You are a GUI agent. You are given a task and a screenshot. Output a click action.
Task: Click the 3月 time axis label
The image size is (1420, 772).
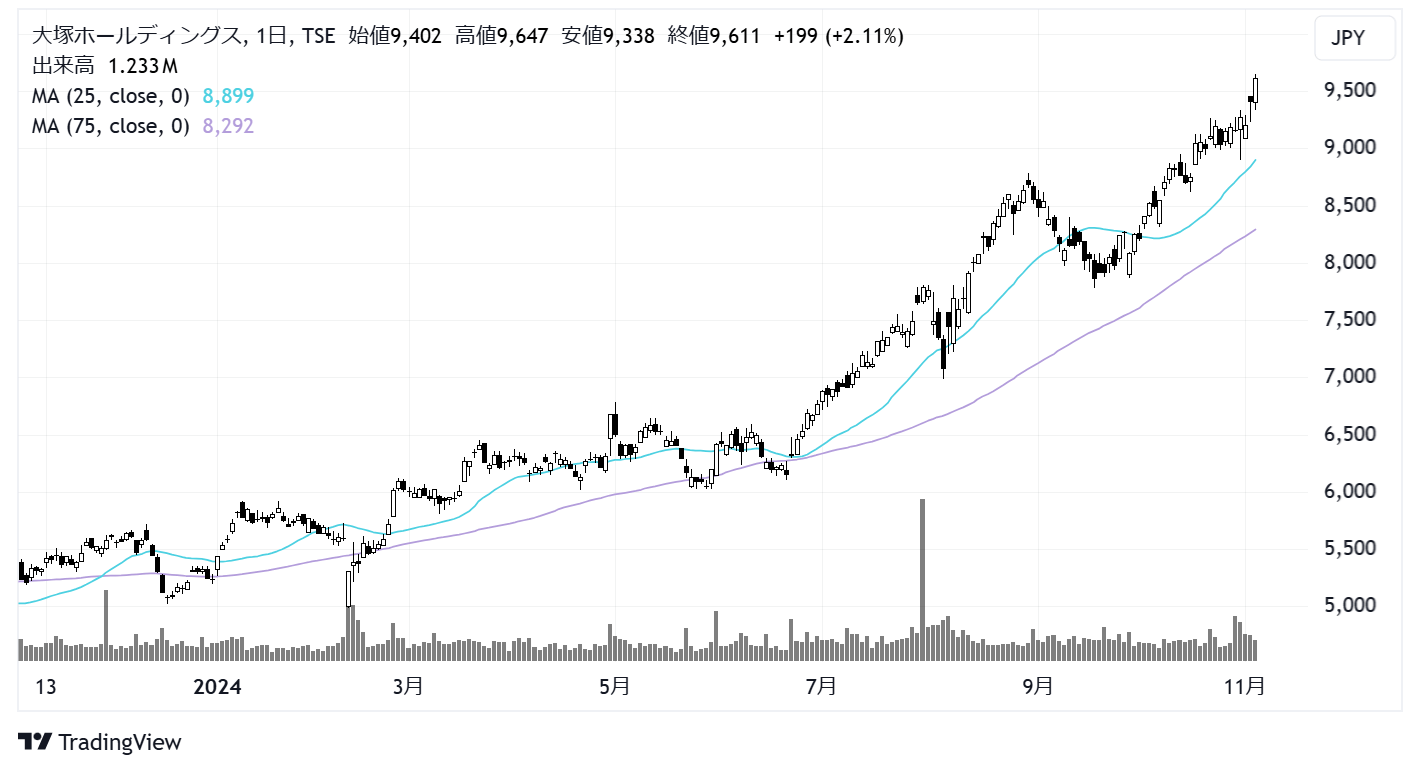(x=408, y=687)
